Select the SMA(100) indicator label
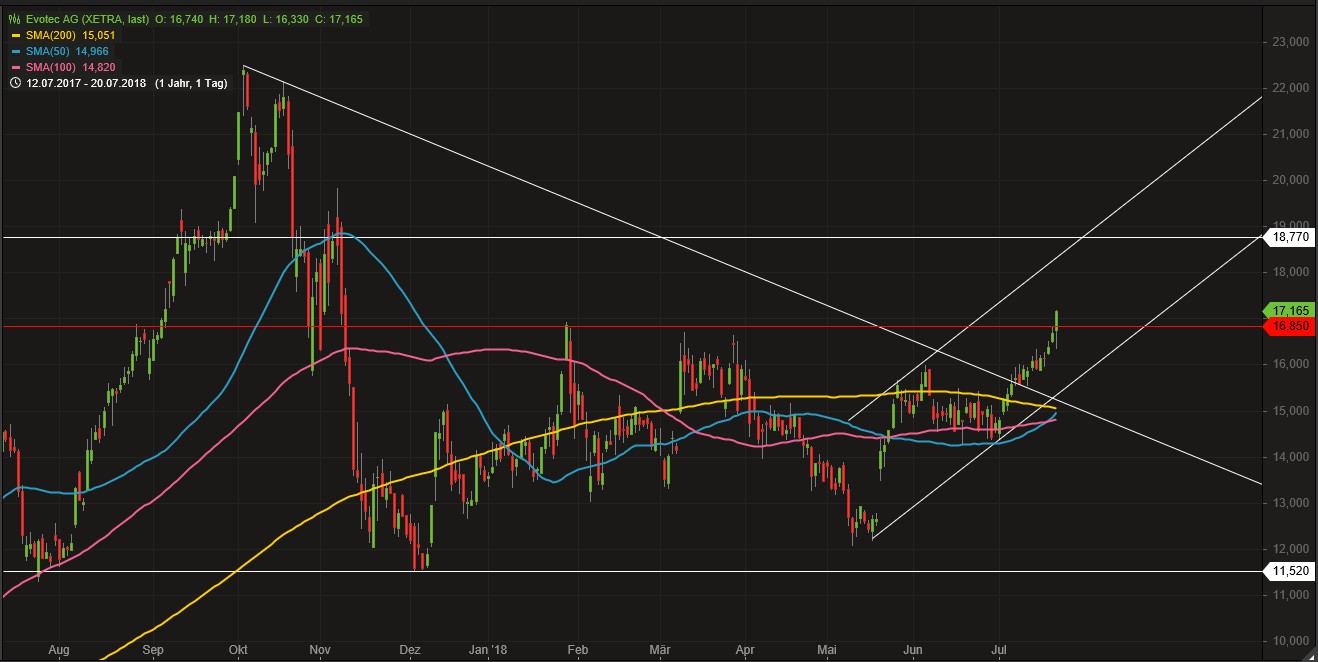This screenshot has width=1318, height=662. (49, 66)
